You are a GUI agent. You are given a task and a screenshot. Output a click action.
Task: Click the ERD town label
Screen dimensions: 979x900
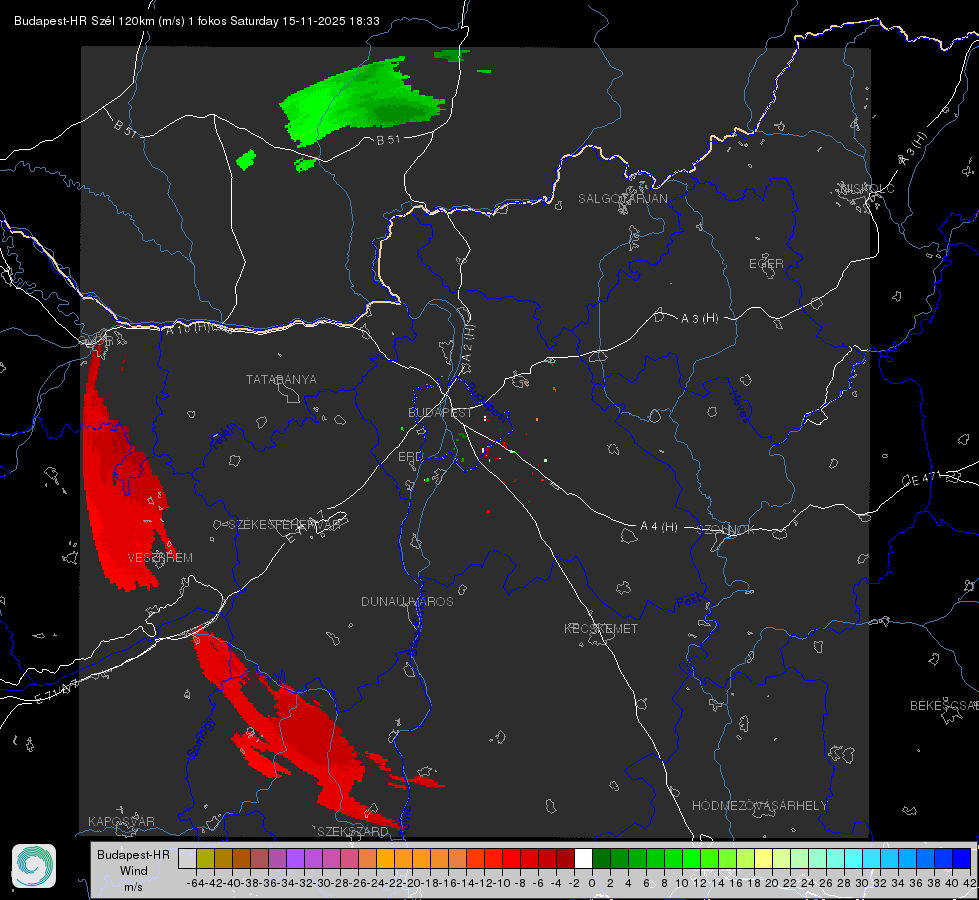tap(410, 457)
